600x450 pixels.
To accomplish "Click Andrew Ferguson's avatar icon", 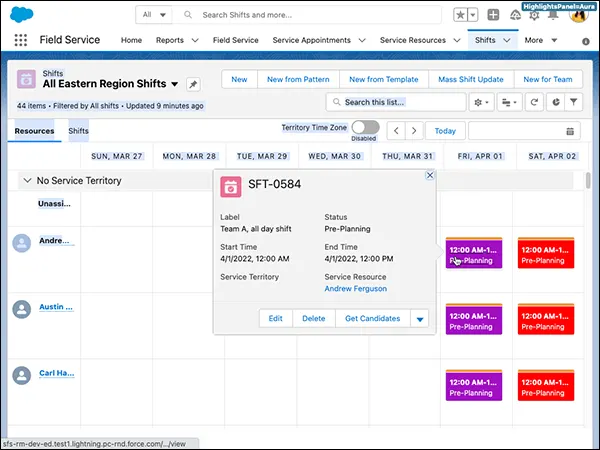I will tap(22, 243).
